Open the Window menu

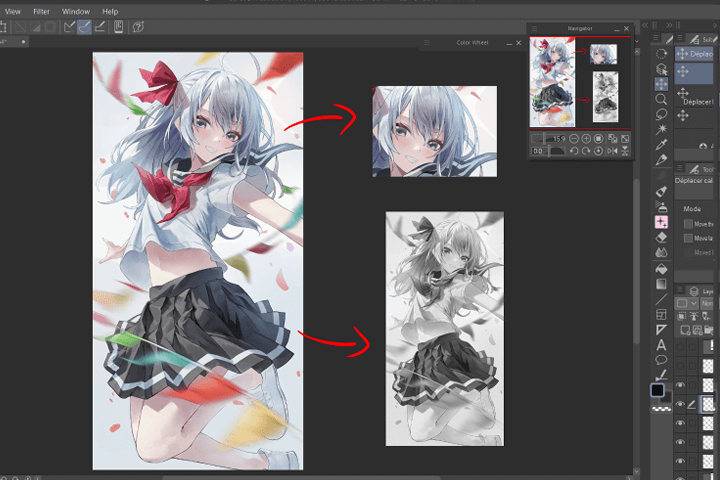(x=76, y=11)
